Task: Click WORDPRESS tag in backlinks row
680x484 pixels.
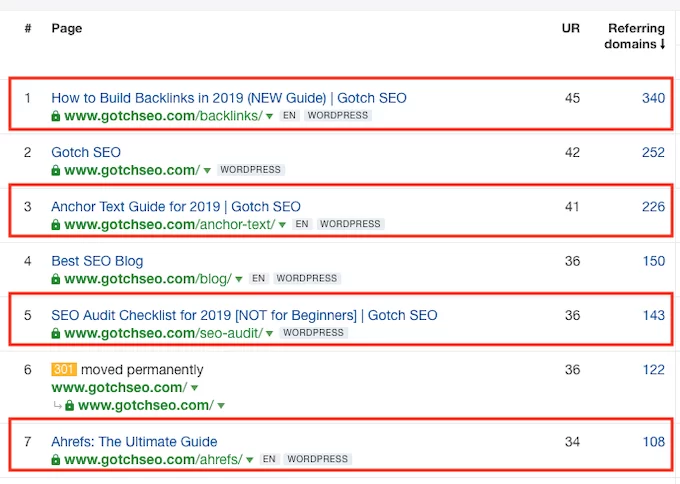Action: (x=338, y=115)
